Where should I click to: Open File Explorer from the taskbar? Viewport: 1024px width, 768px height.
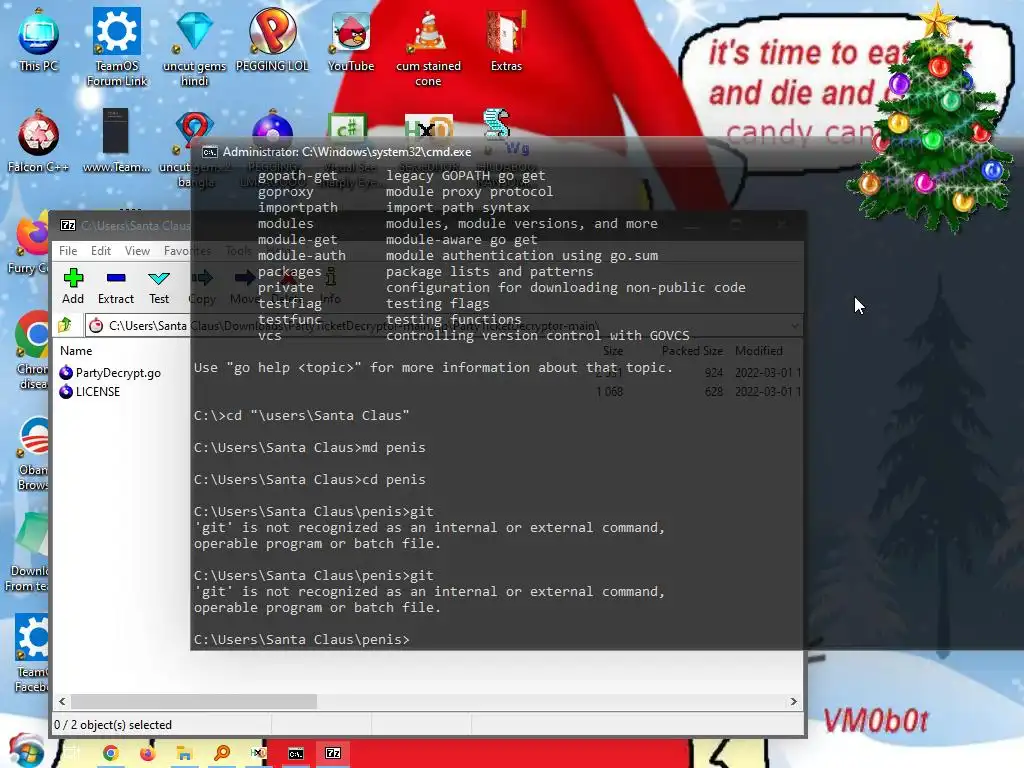coord(185,753)
